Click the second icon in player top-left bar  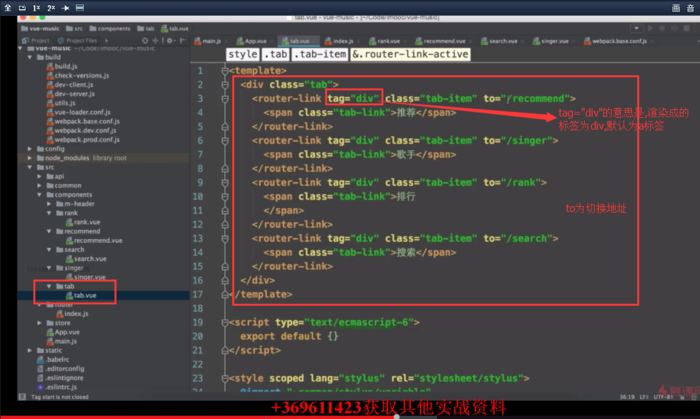pos(22,8)
